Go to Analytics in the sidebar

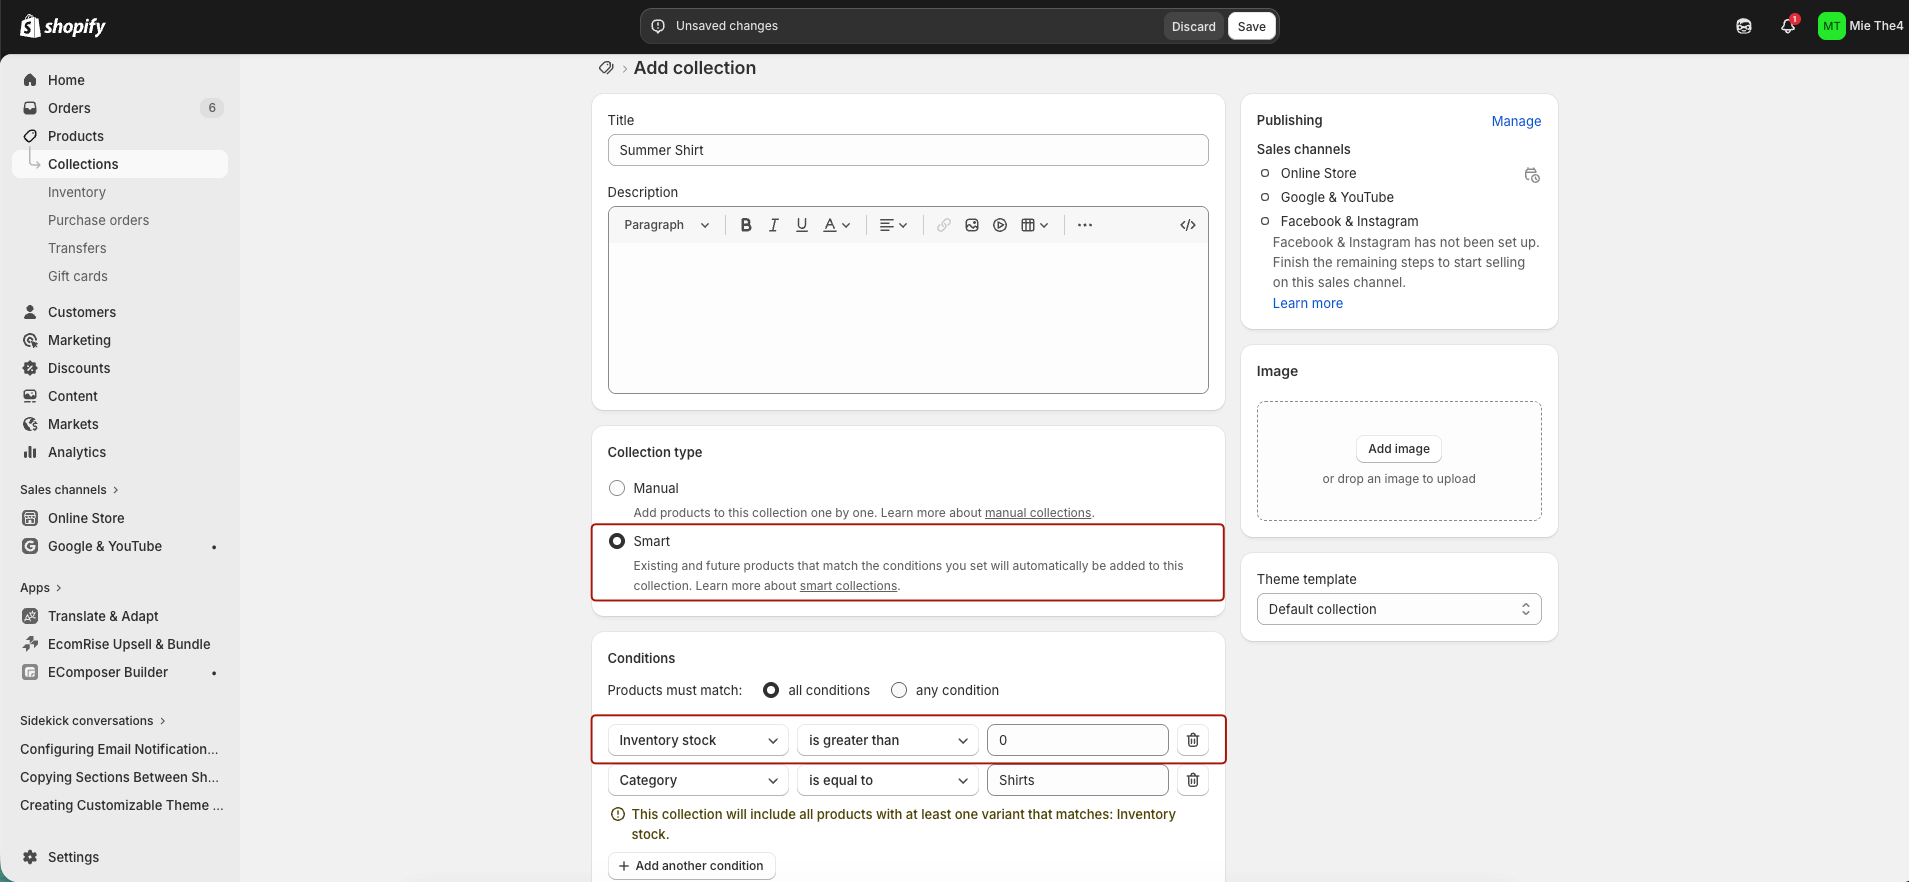pyautogui.click(x=77, y=452)
